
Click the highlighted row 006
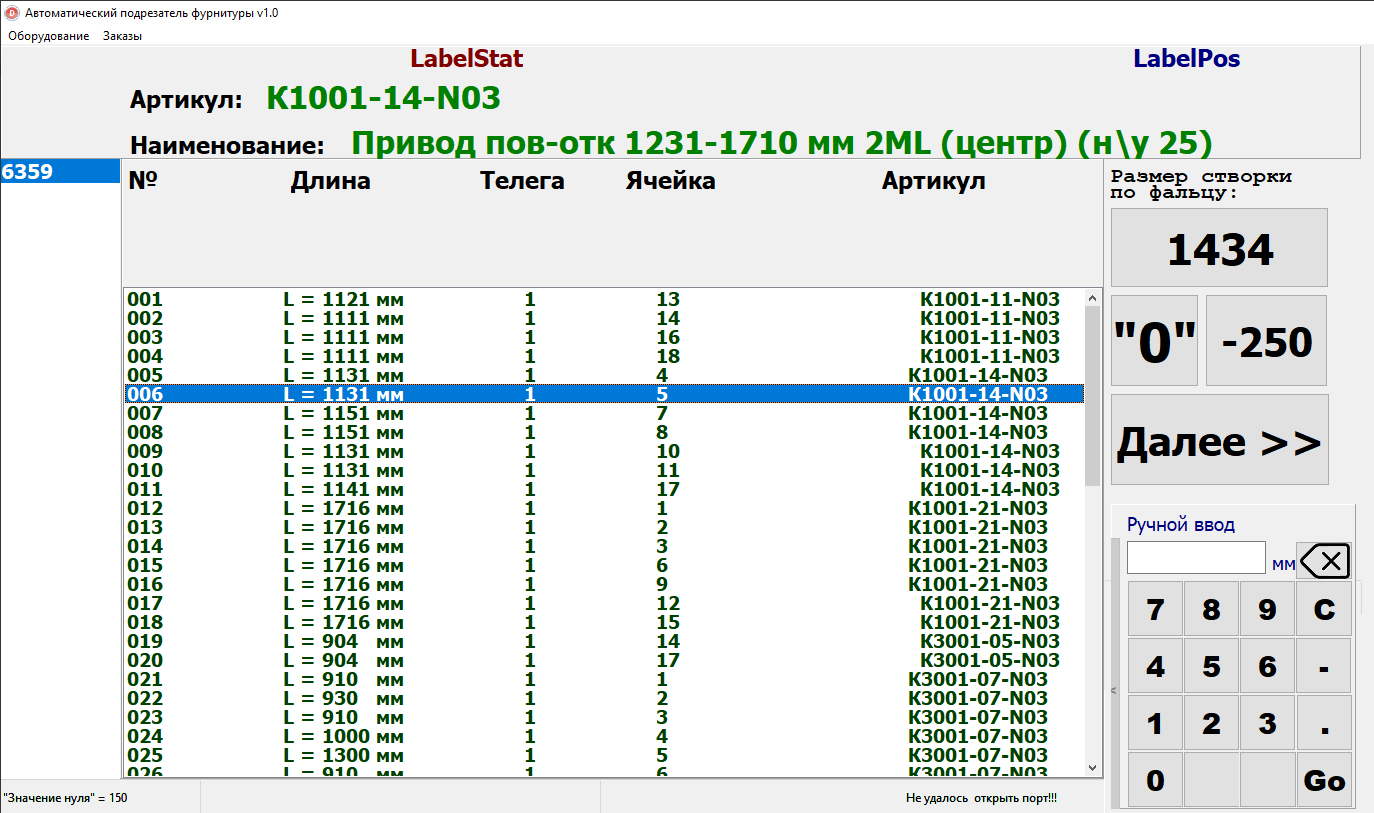tap(604, 394)
